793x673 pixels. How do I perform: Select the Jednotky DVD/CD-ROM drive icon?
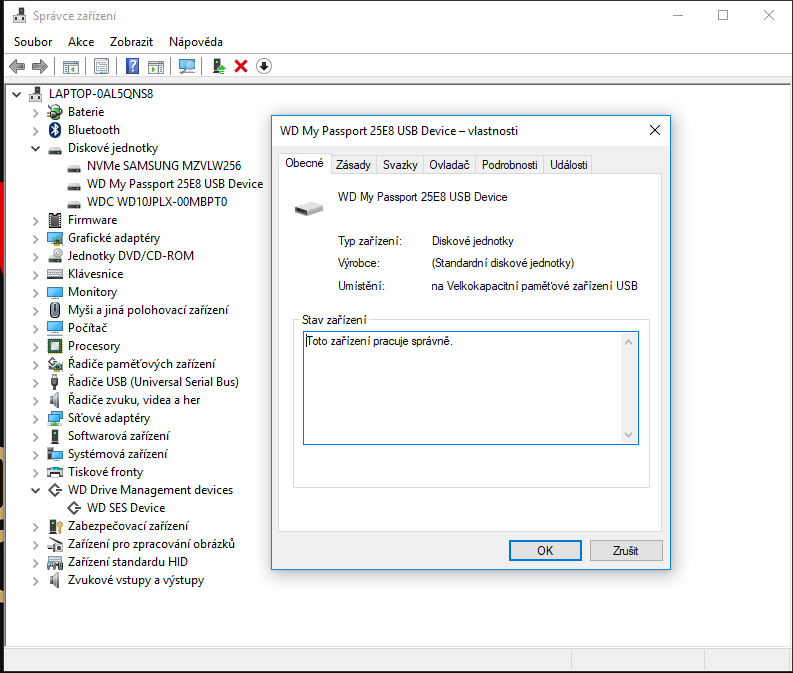[55, 256]
